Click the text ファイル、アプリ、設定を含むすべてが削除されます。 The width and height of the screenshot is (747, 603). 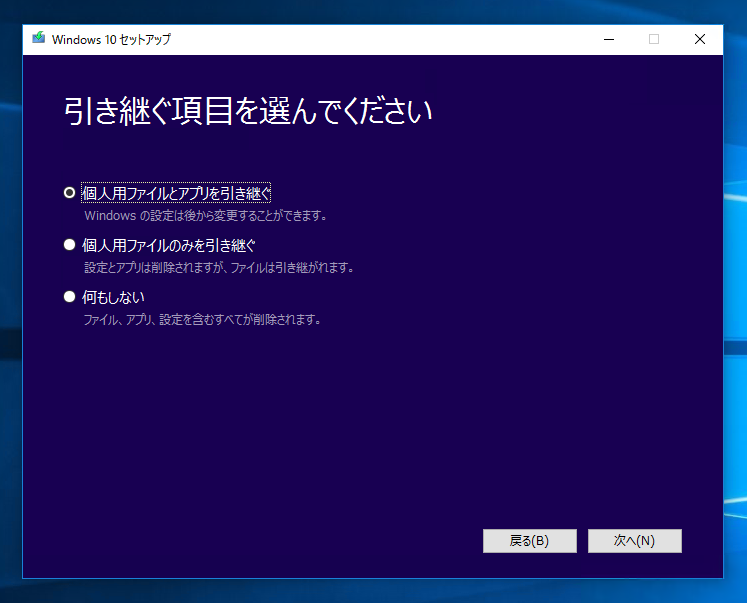(202, 320)
